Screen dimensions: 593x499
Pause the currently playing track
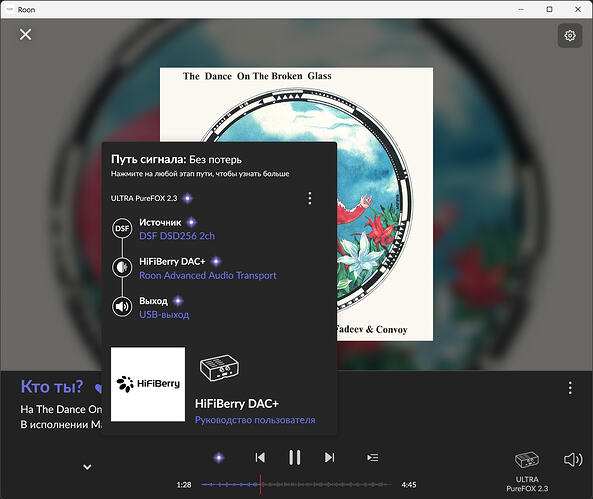point(295,457)
